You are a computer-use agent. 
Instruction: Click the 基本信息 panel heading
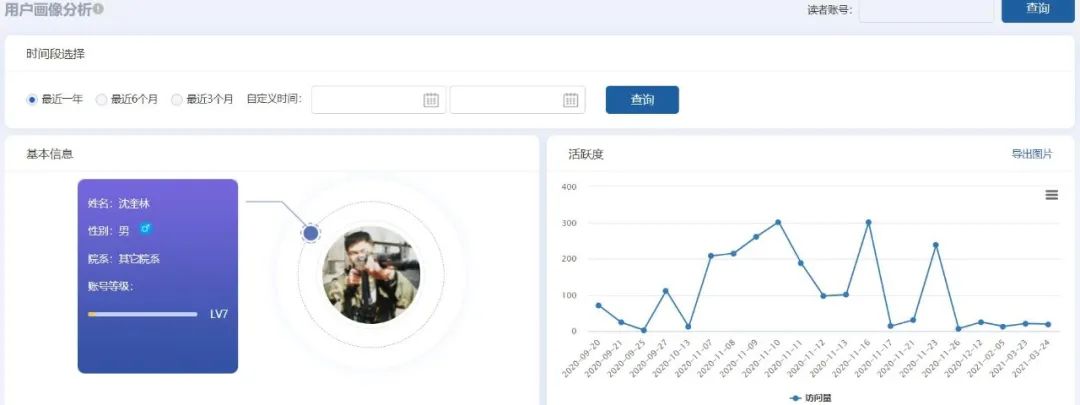pyautogui.click(x=50, y=154)
